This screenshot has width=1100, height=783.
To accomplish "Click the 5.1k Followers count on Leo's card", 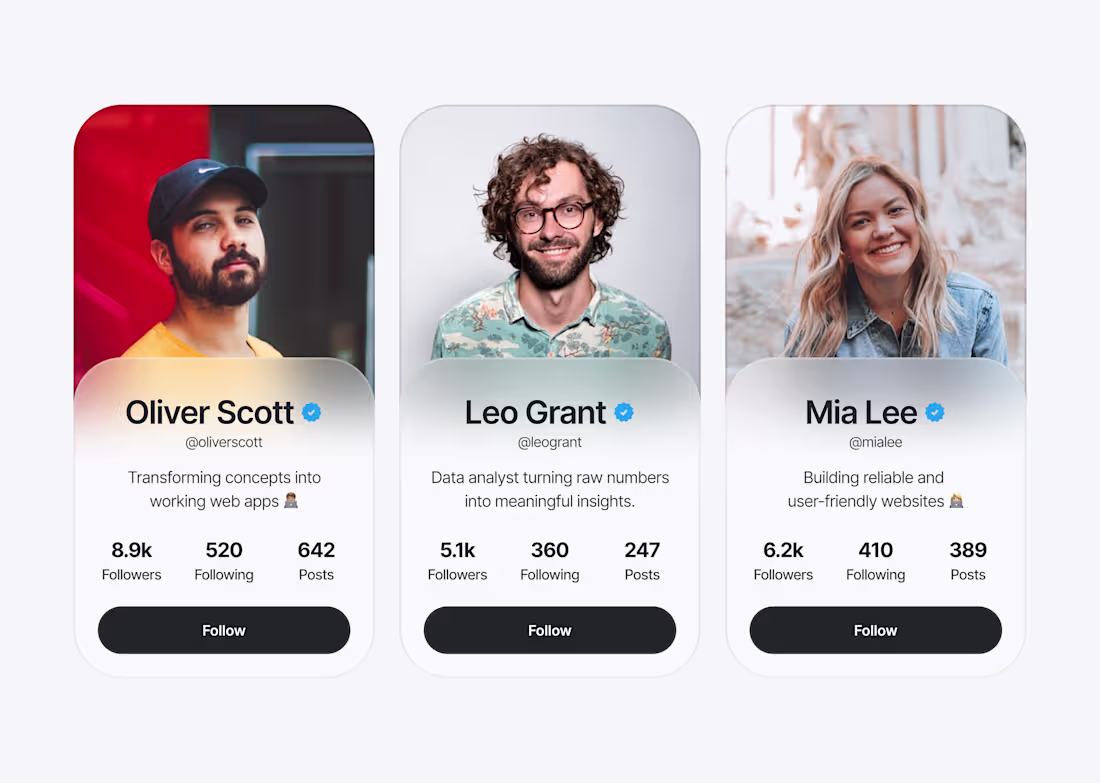I will [x=457, y=561].
